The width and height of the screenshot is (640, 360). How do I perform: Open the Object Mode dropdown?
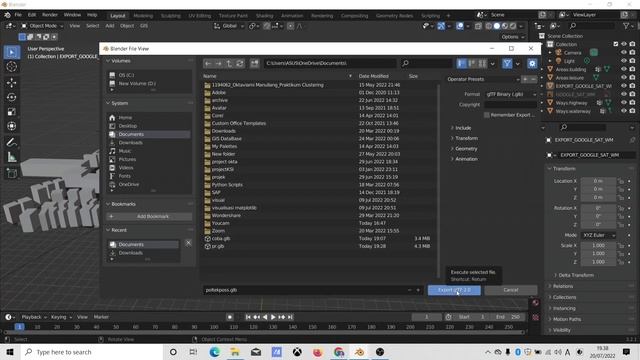tap(42, 26)
